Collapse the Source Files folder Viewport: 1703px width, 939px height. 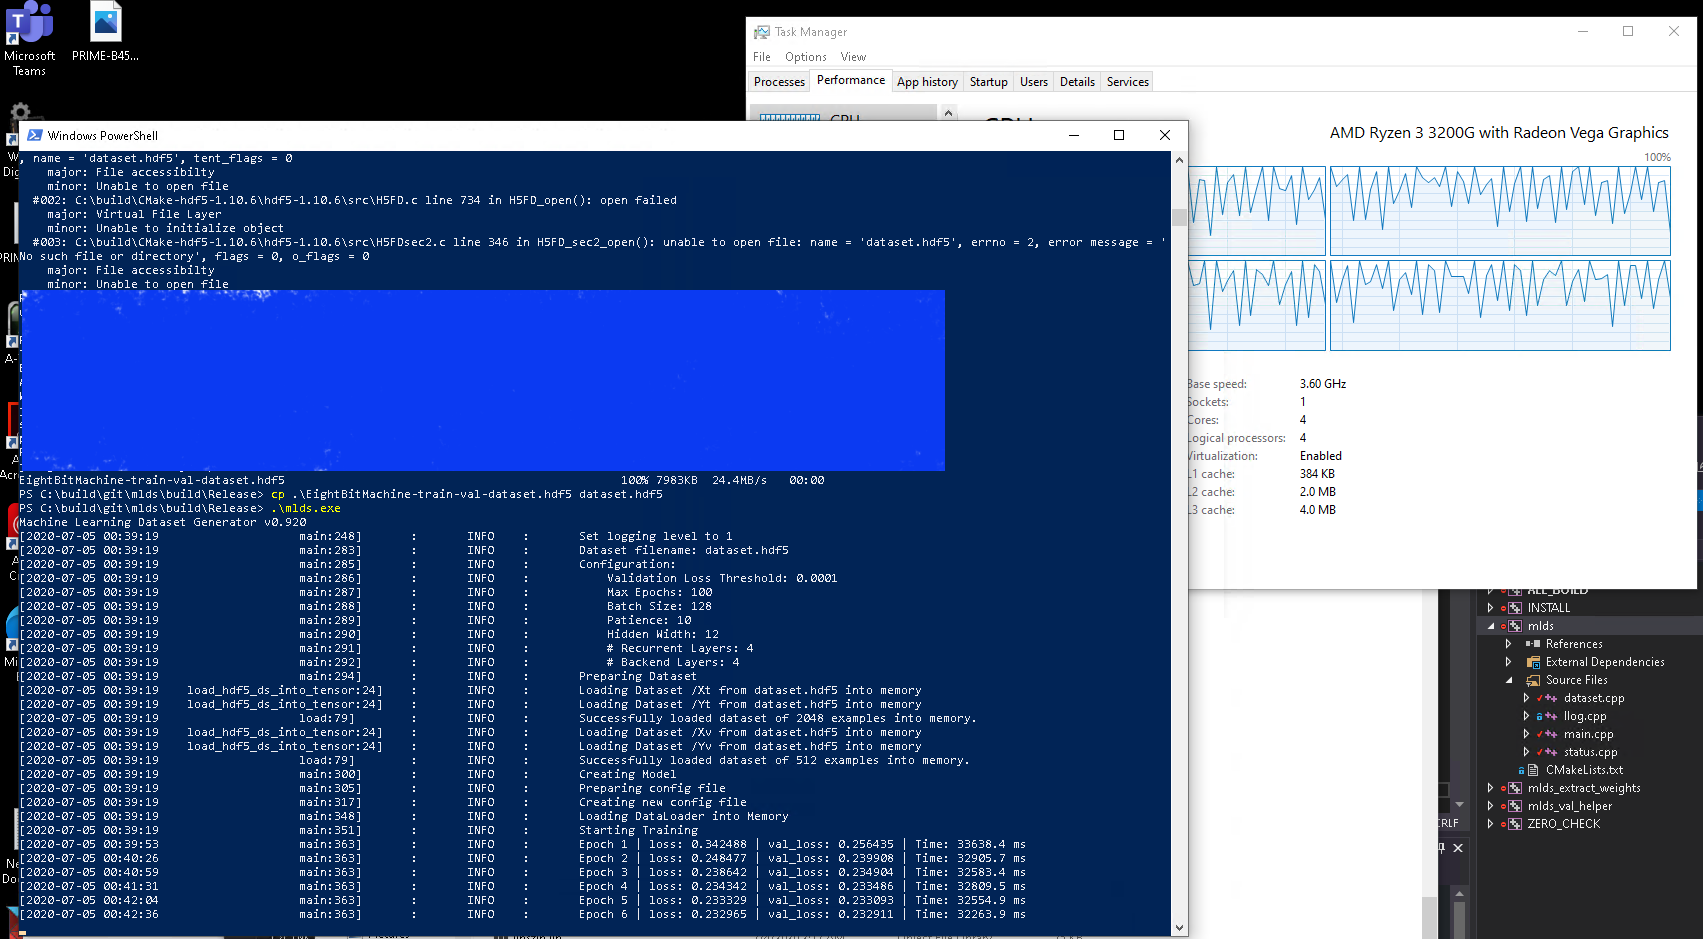pos(1509,680)
